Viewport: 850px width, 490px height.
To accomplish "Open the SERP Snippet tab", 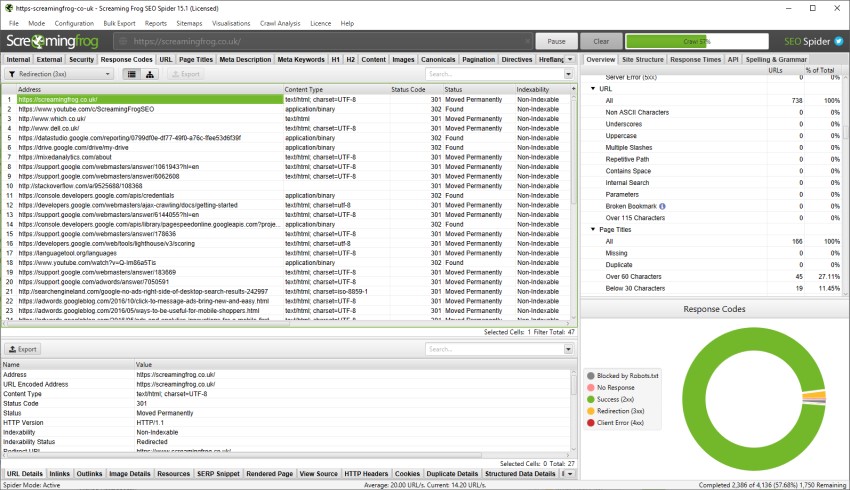I will (219, 473).
